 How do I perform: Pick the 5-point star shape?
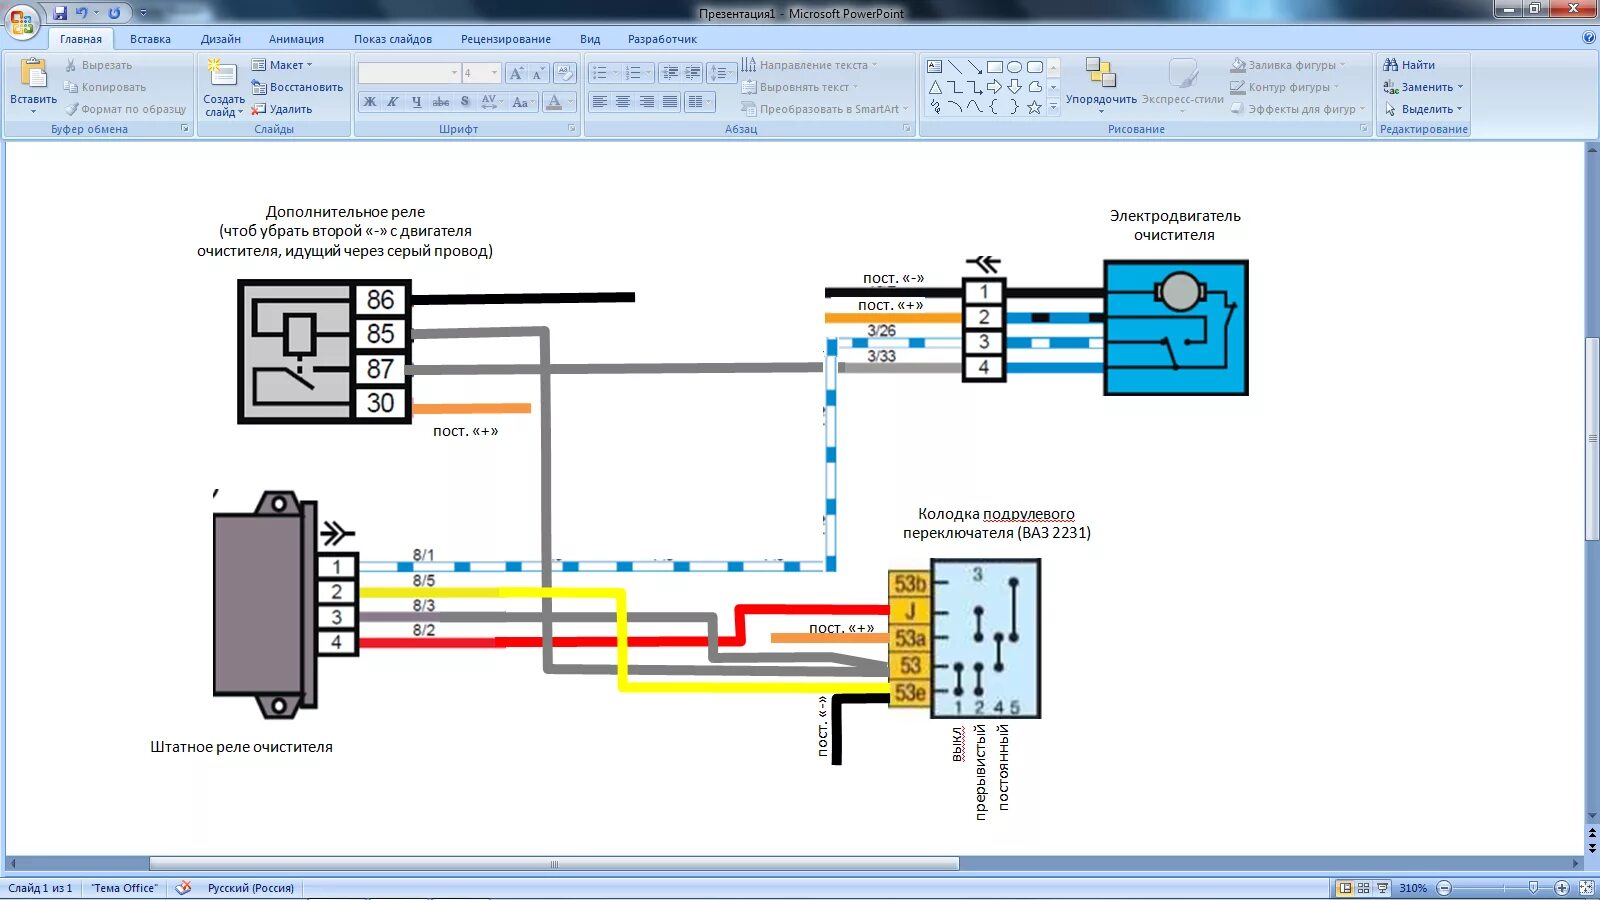(x=1034, y=107)
